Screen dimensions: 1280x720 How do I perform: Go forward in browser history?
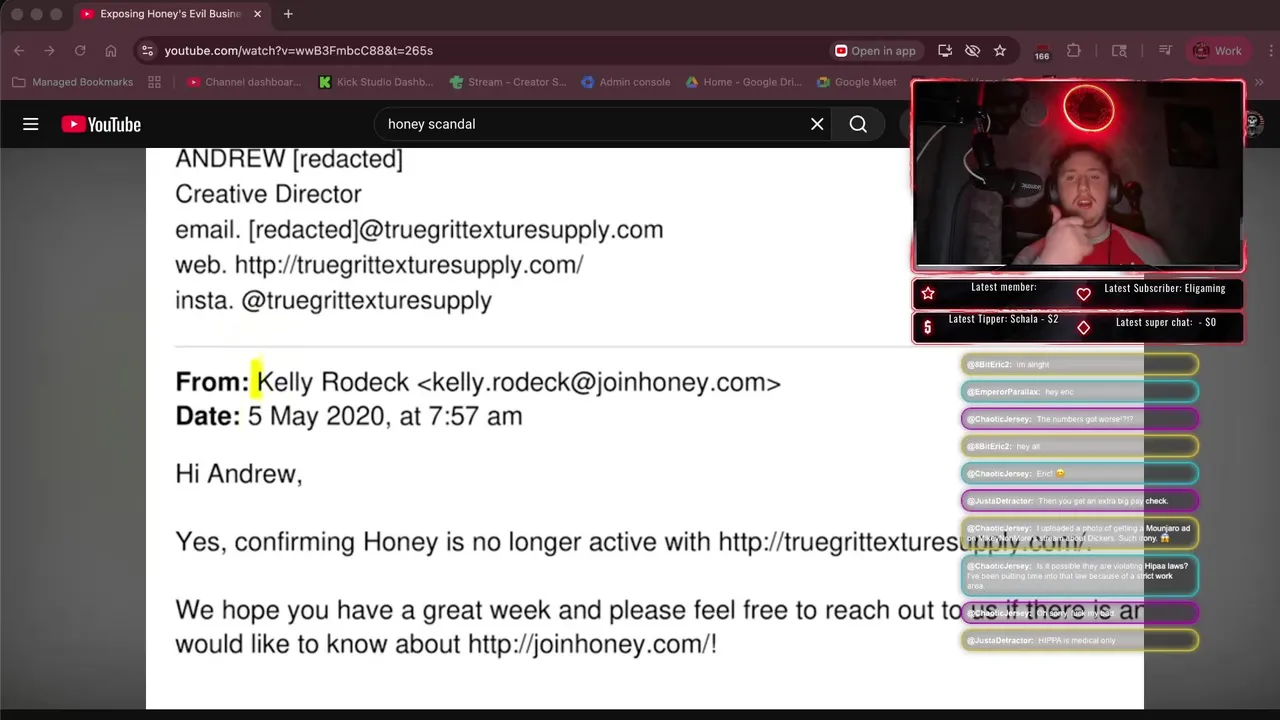tap(49, 50)
